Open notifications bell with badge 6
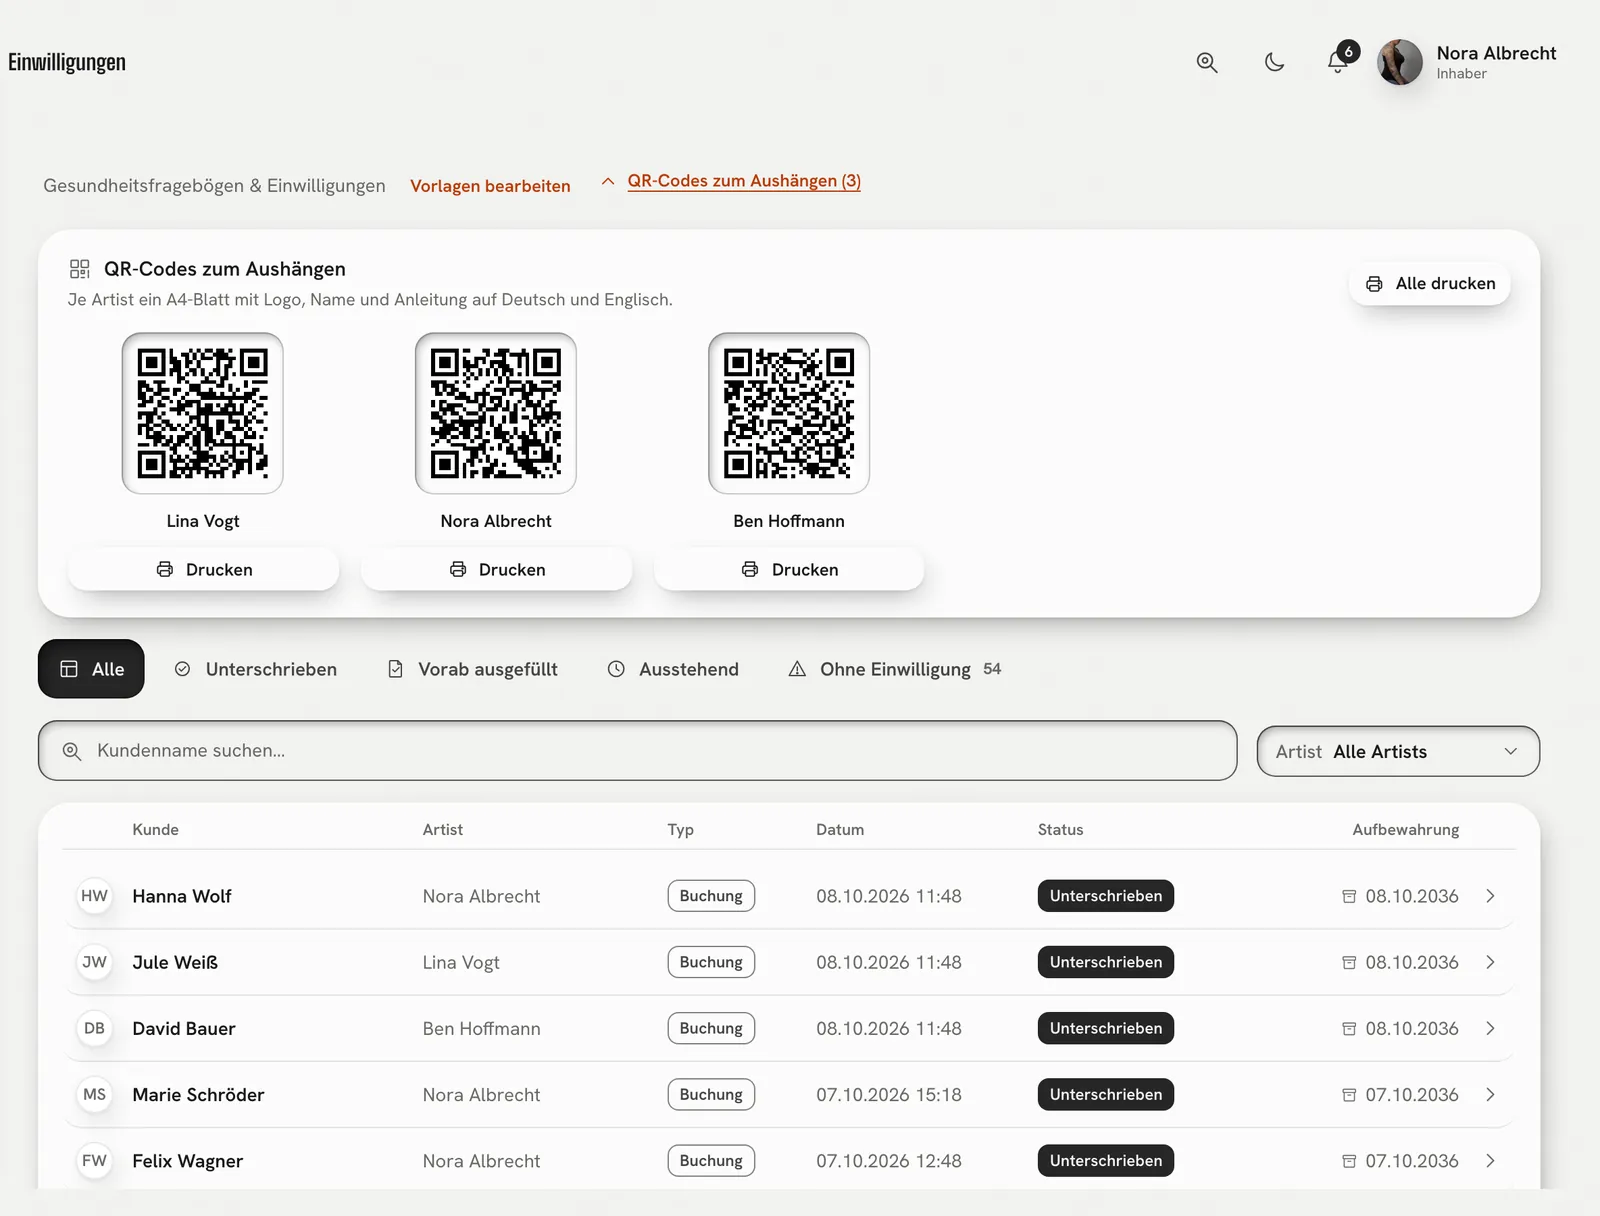1600x1216 pixels. [x=1339, y=61]
